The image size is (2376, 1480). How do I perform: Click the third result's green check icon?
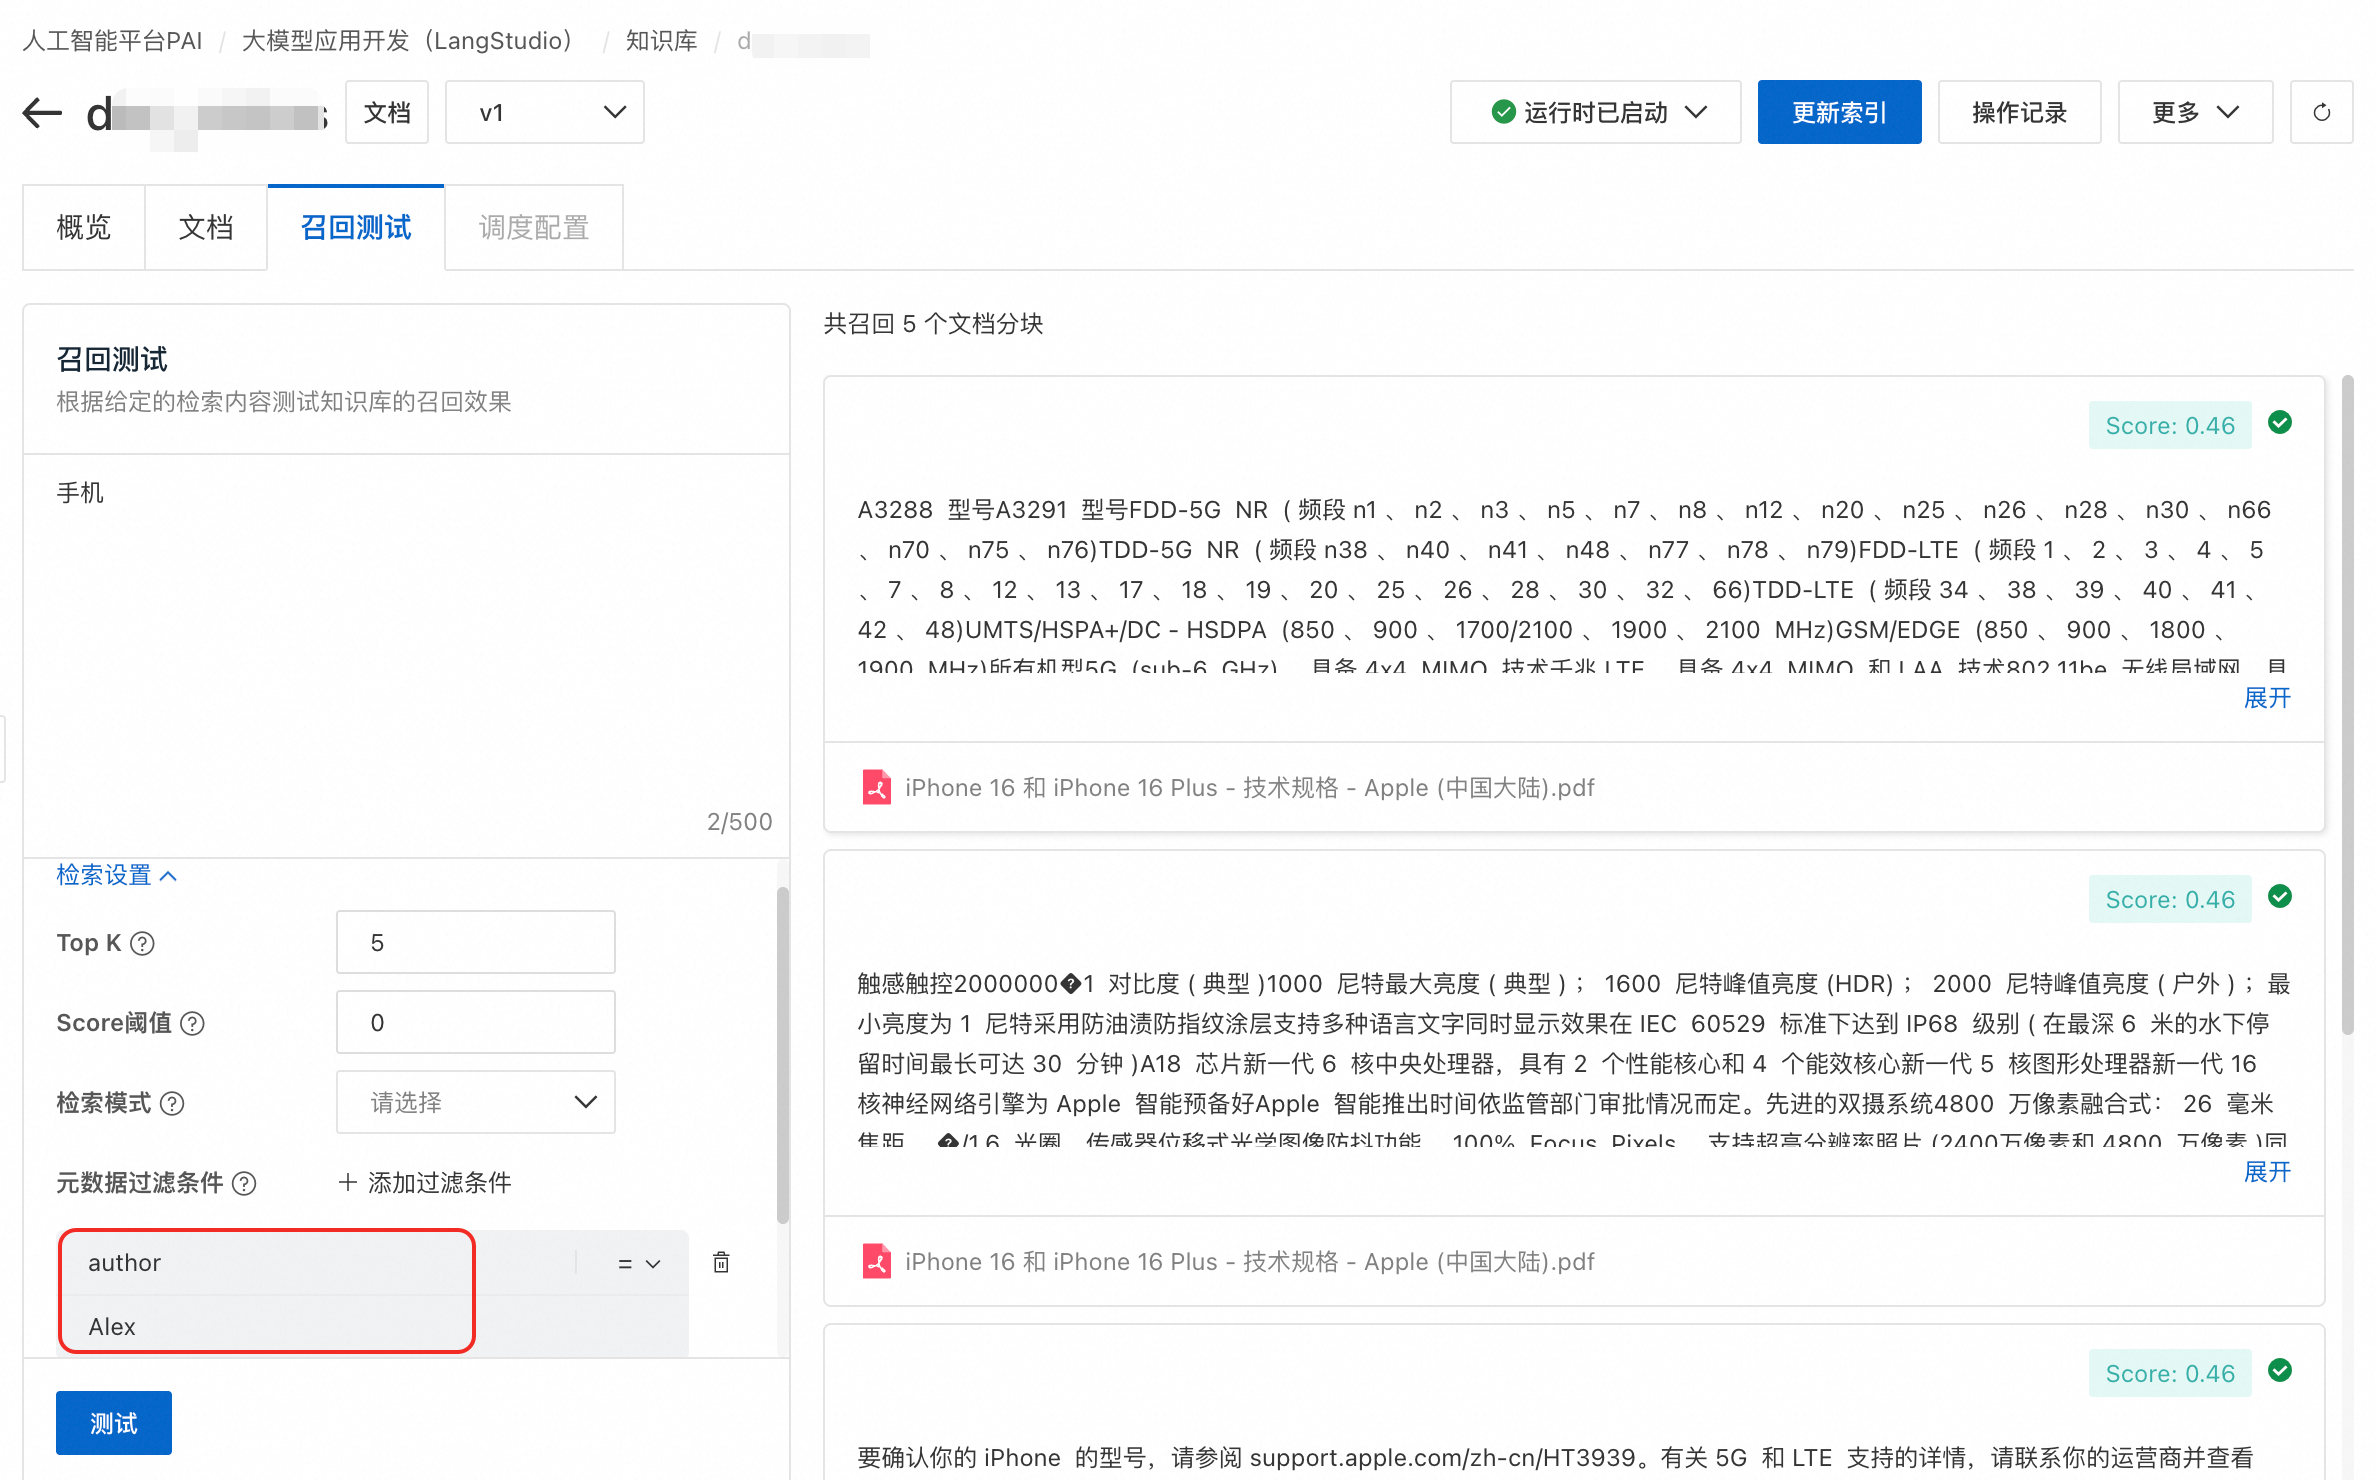point(2280,1371)
